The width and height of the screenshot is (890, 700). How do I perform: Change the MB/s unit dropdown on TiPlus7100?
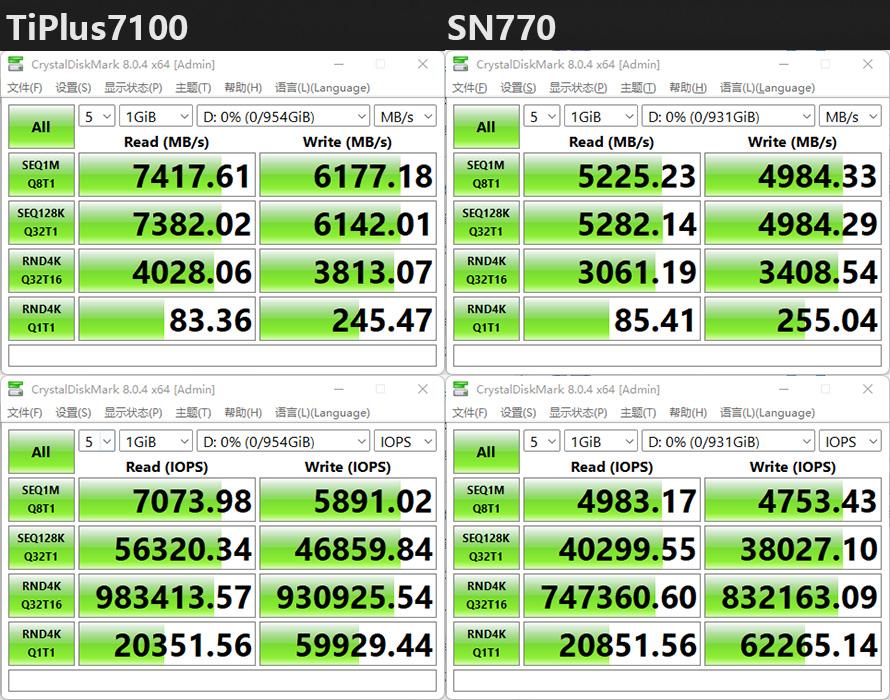pos(405,116)
